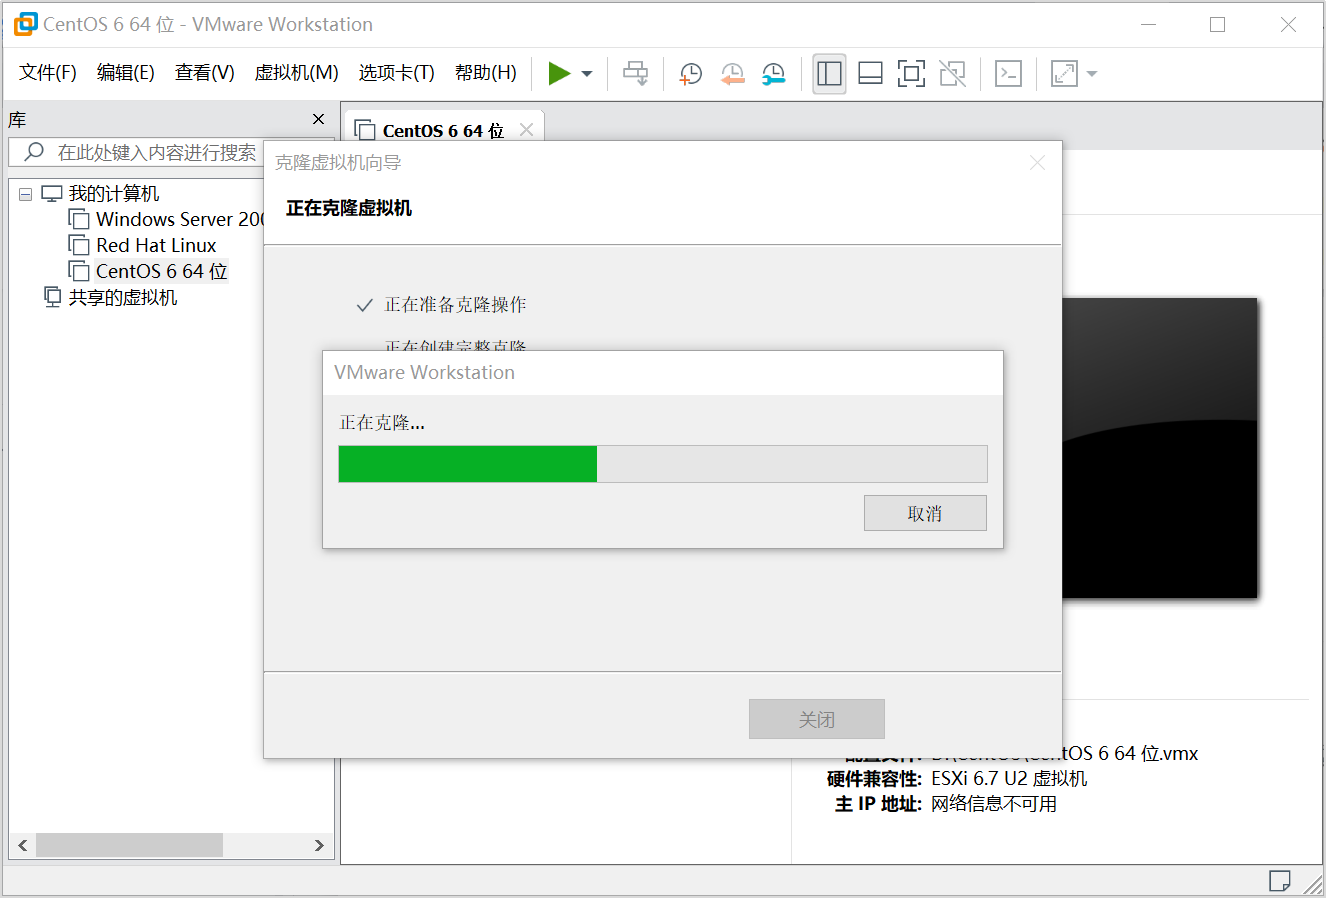Enter full screen mode icon

point(911,73)
